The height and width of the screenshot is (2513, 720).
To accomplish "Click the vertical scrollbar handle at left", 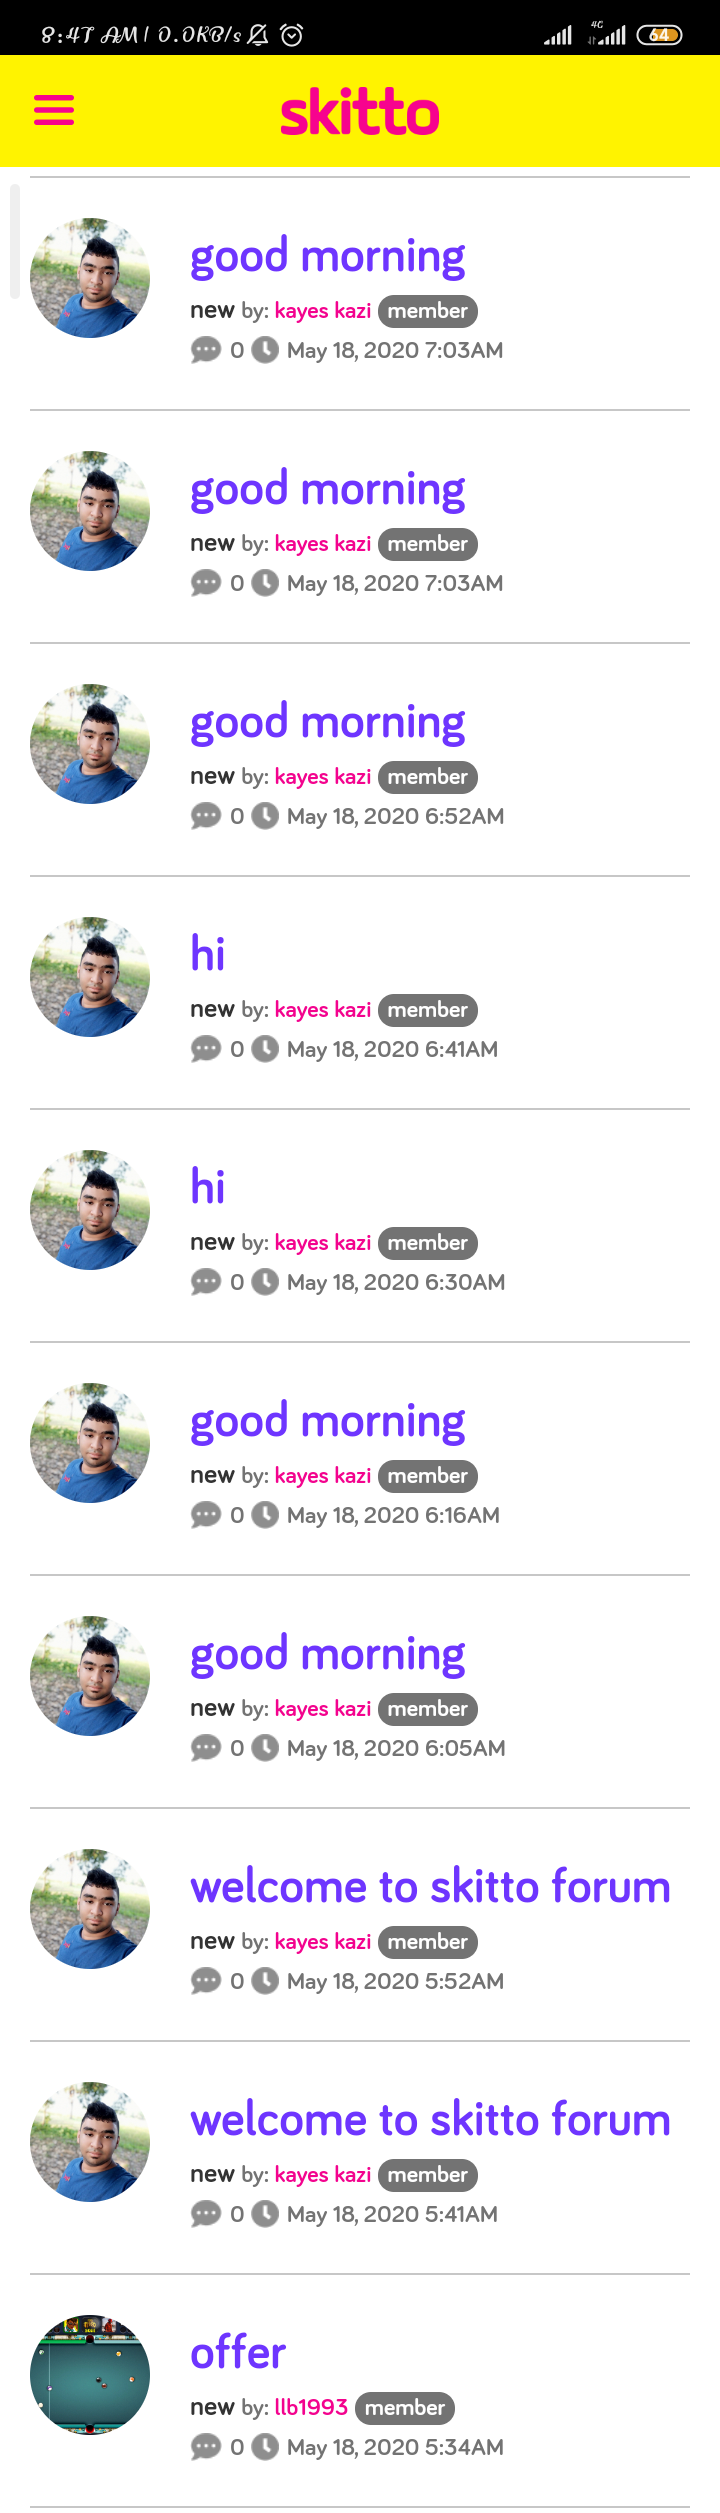I will pyautogui.click(x=15, y=241).
